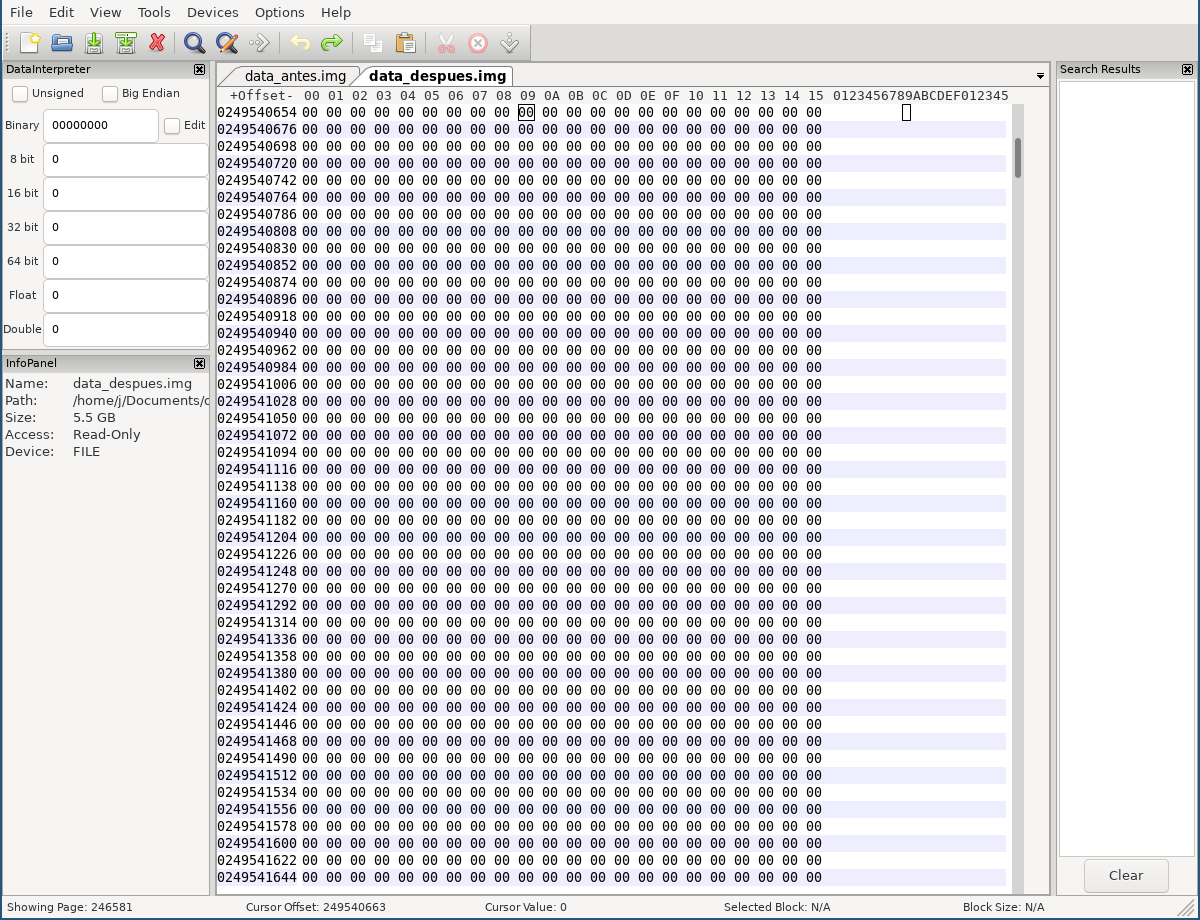Click the Selected Block: N/A status entry

(x=778, y=907)
